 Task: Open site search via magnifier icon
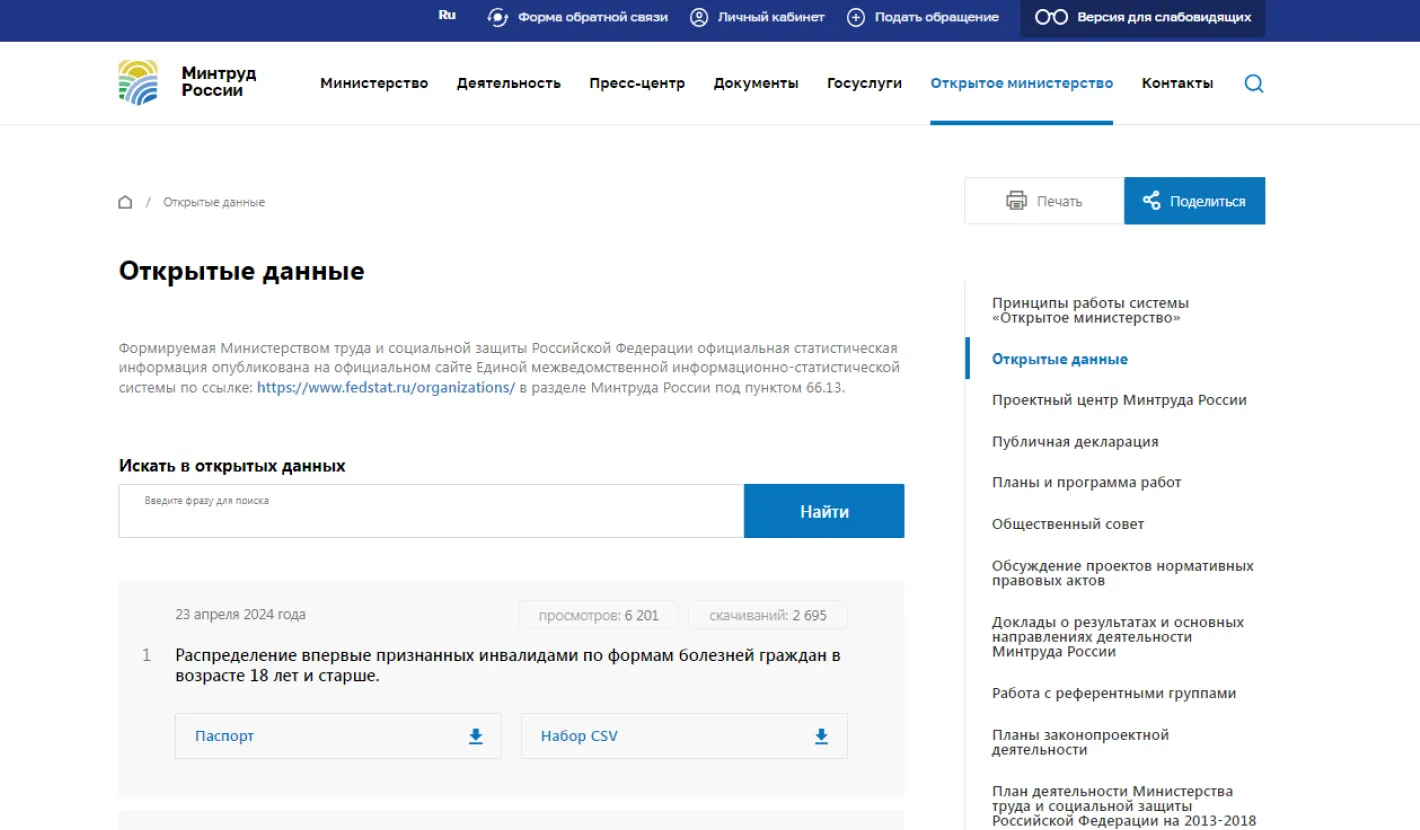[x=1253, y=84]
